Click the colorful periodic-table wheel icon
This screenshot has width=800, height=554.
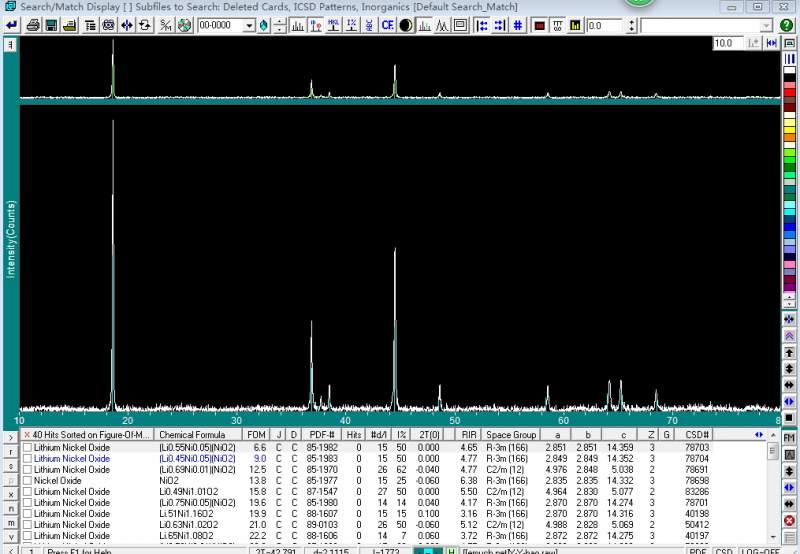click(184, 25)
